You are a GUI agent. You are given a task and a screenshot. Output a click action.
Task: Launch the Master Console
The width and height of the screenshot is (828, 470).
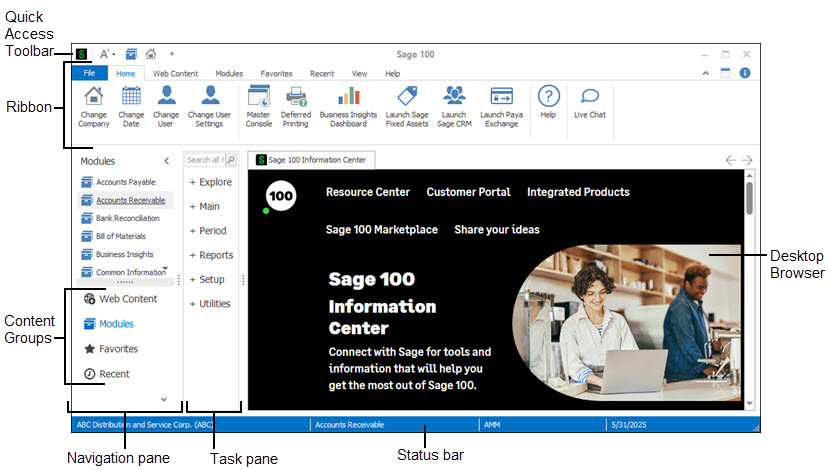pyautogui.click(x=258, y=97)
